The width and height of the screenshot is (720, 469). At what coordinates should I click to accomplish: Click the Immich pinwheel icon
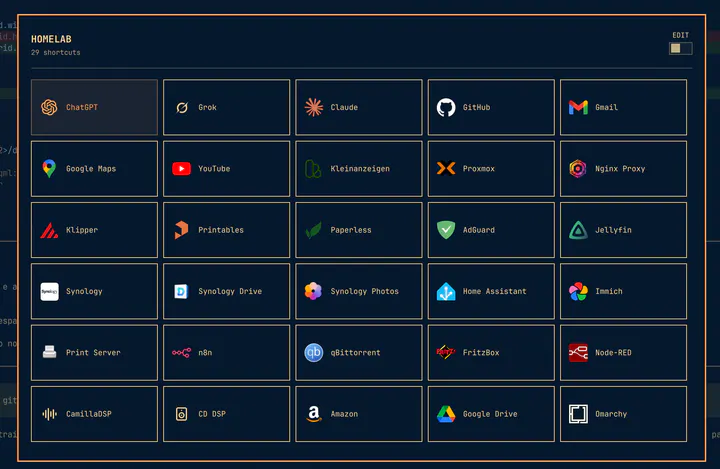tap(578, 292)
